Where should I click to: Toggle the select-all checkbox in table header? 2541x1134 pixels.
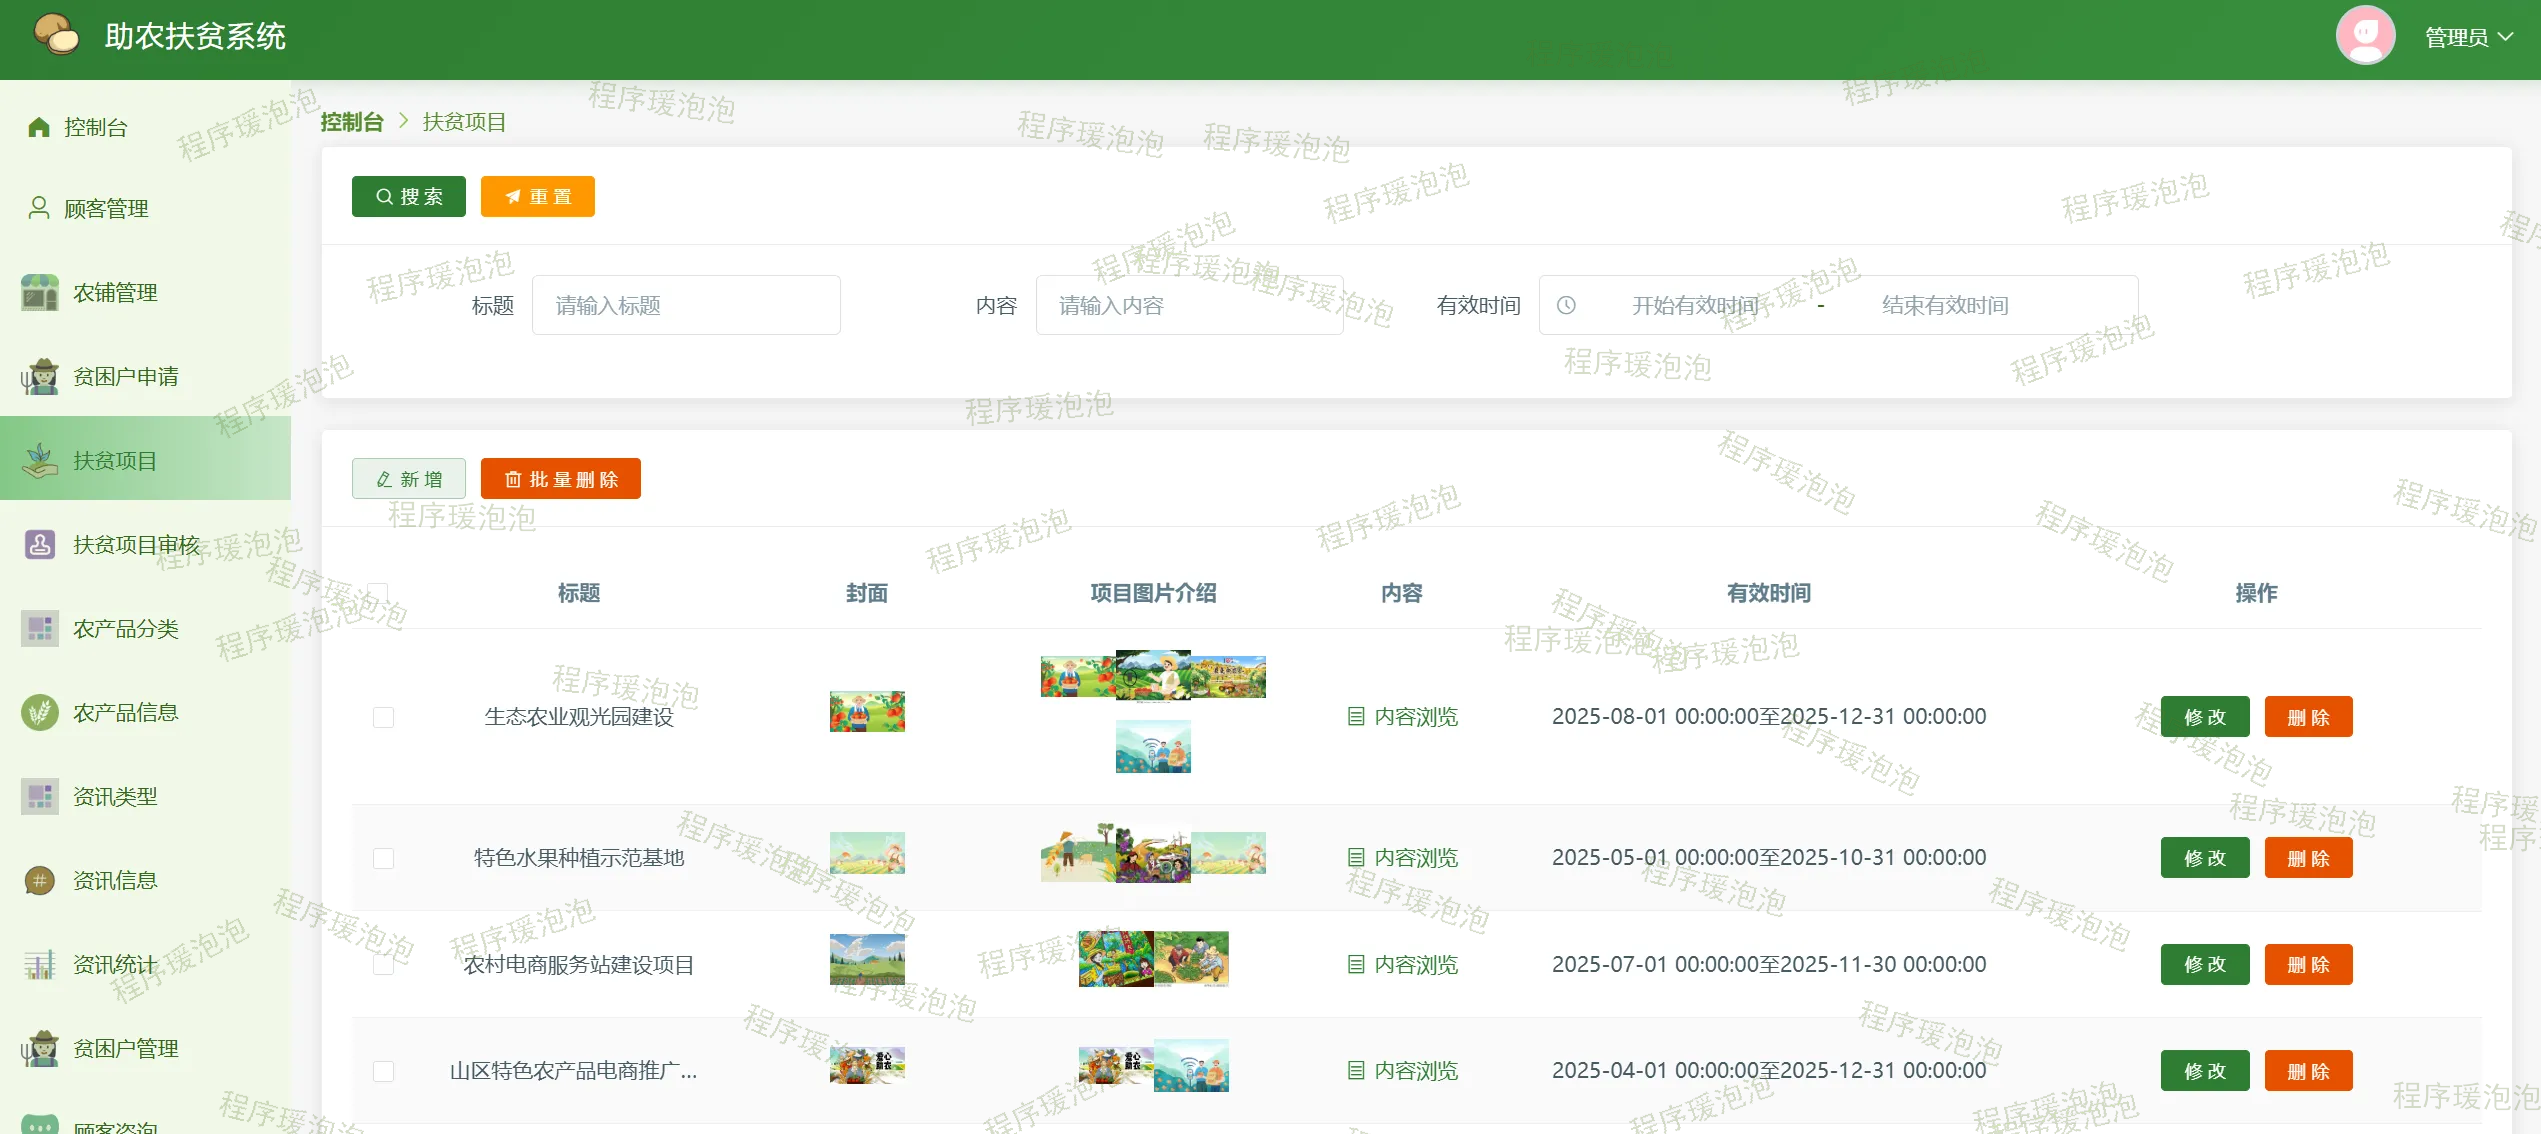(378, 592)
